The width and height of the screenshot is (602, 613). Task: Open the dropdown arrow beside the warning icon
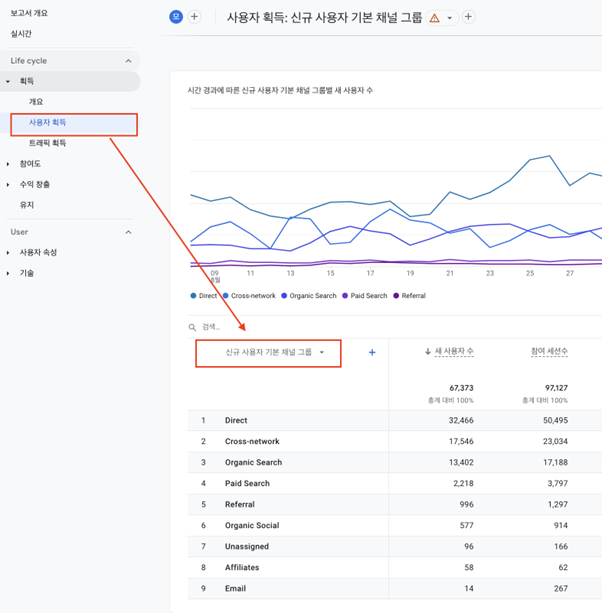[450, 18]
